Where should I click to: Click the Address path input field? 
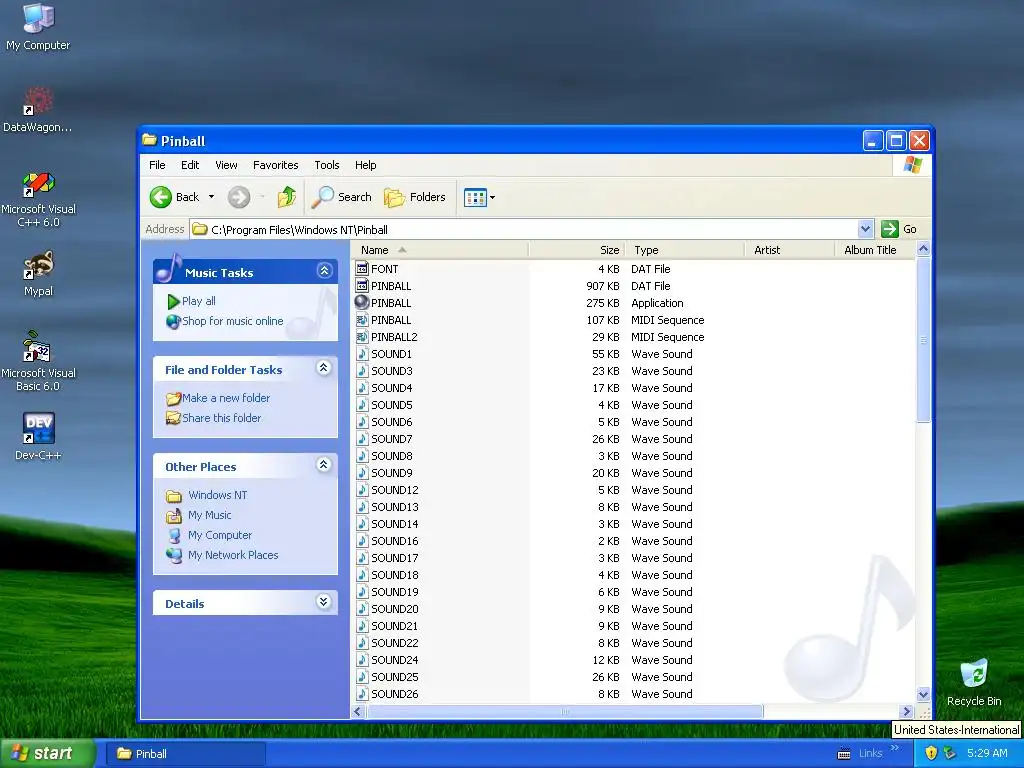pos(533,229)
